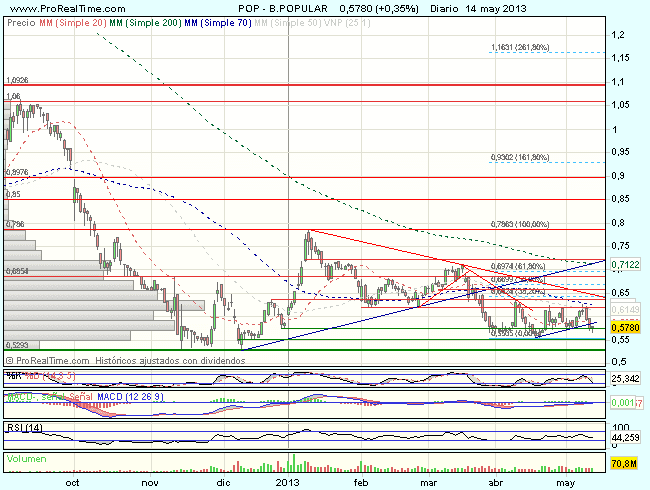Viewport: 650px width, 490px height.
Task: Click the 25,342 oscillator value label
Action: click(626, 379)
